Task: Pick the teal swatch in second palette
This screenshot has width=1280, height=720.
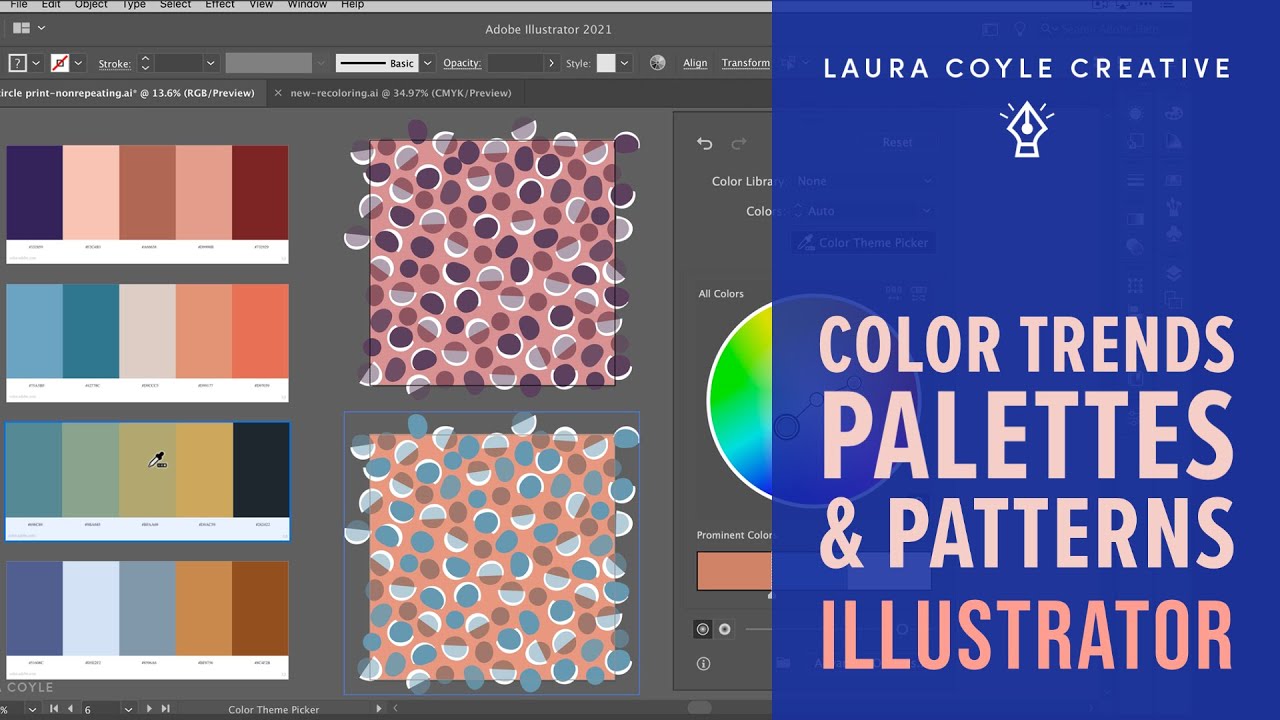Action: click(x=91, y=330)
